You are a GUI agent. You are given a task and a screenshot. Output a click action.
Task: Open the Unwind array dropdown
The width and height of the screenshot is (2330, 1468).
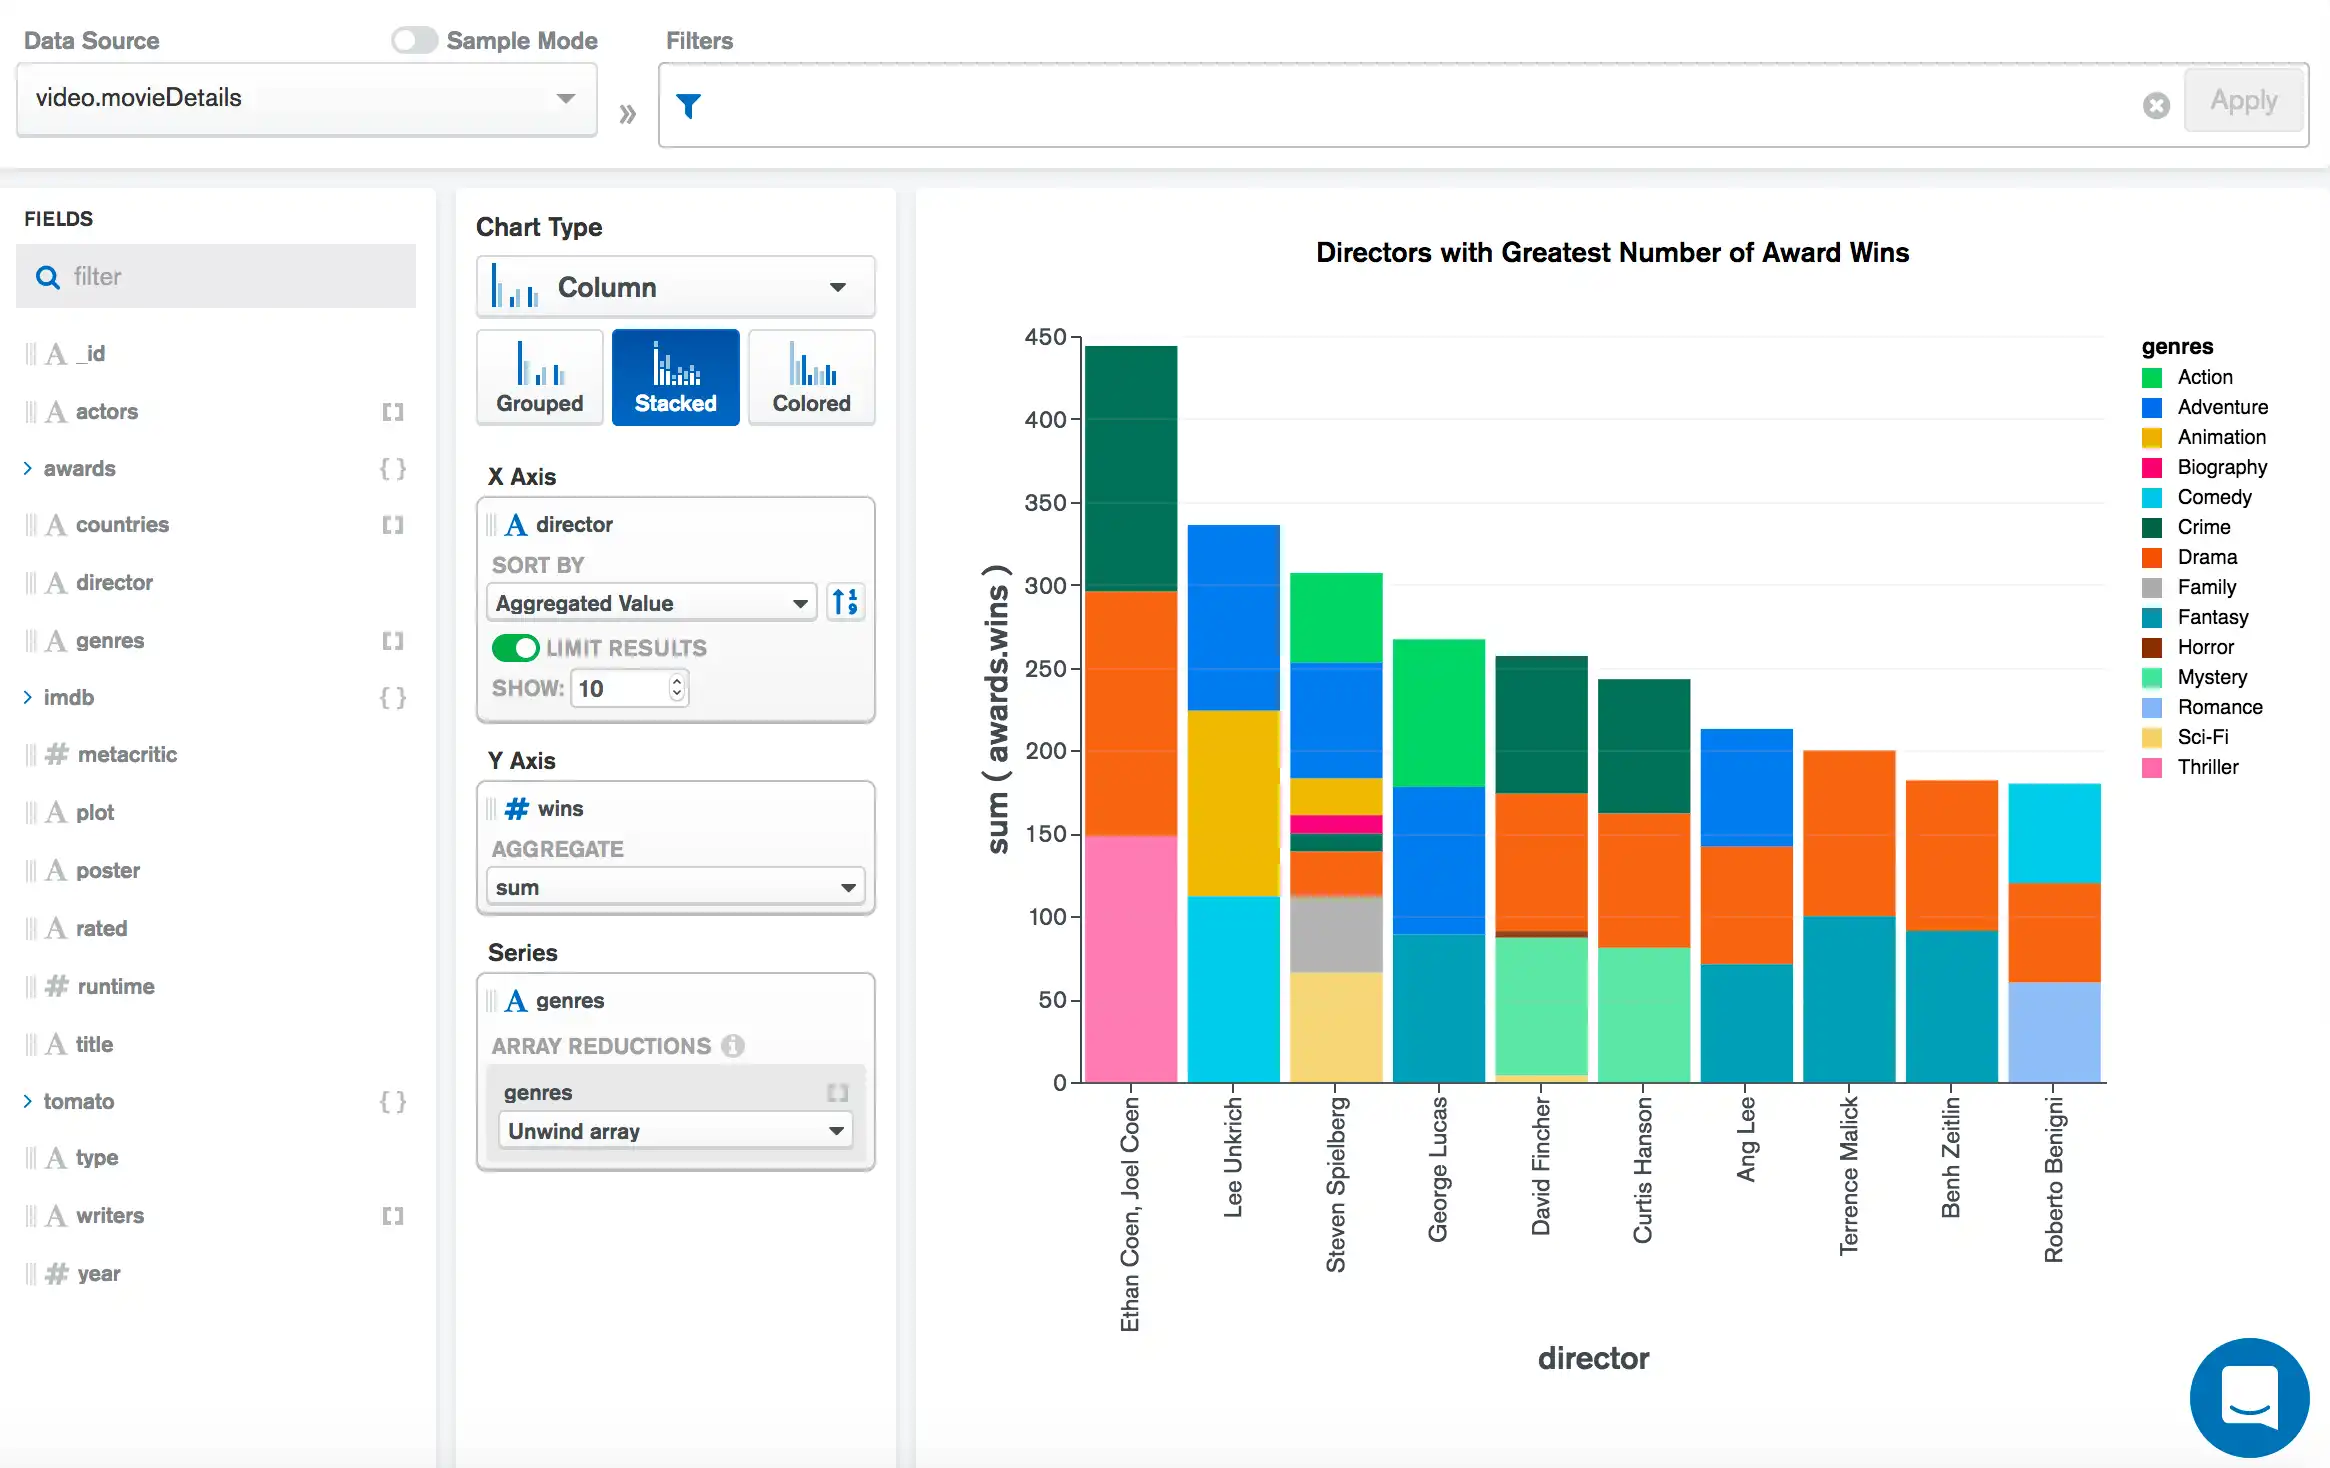click(675, 1131)
